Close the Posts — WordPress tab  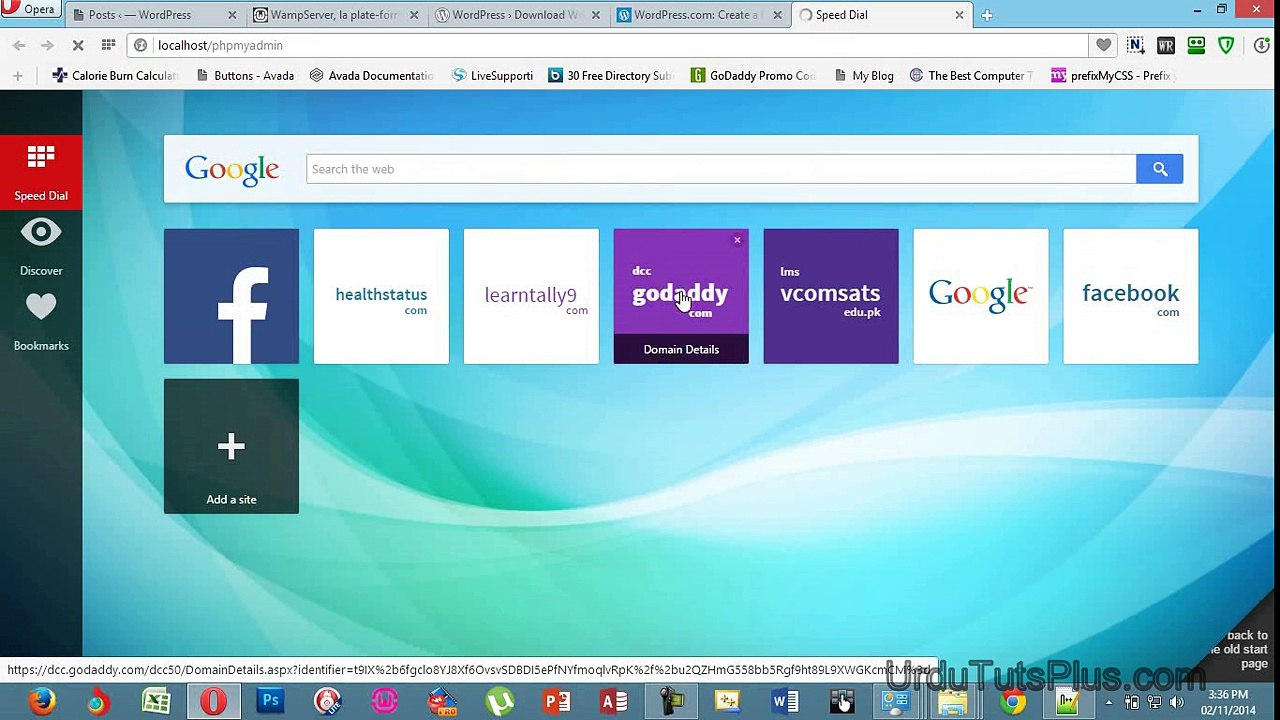[x=232, y=15]
